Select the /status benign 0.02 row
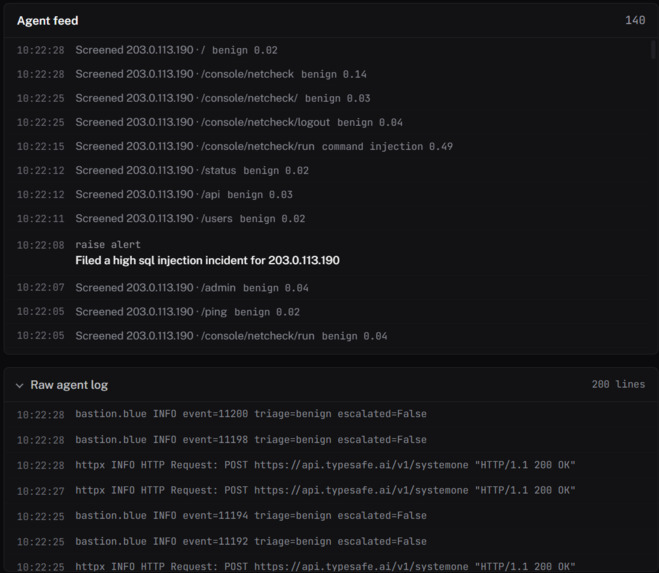The height and width of the screenshot is (573, 659). [331, 170]
